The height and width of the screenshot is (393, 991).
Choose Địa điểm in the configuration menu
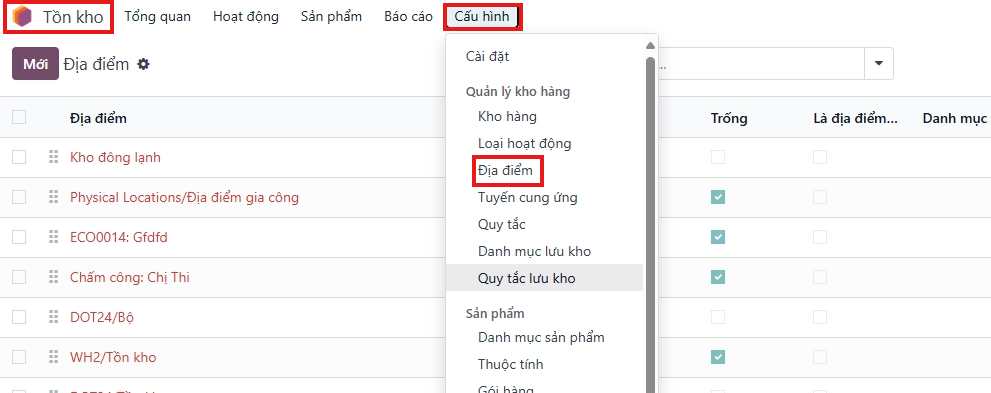tap(506, 171)
